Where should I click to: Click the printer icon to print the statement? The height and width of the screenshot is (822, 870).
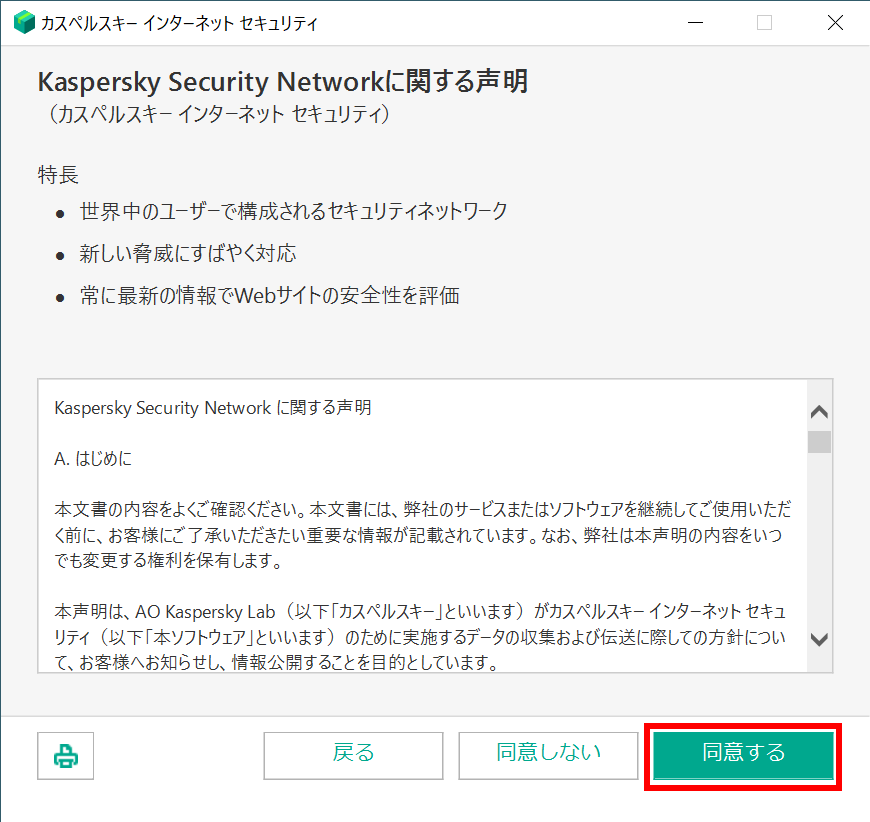[66, 756]
